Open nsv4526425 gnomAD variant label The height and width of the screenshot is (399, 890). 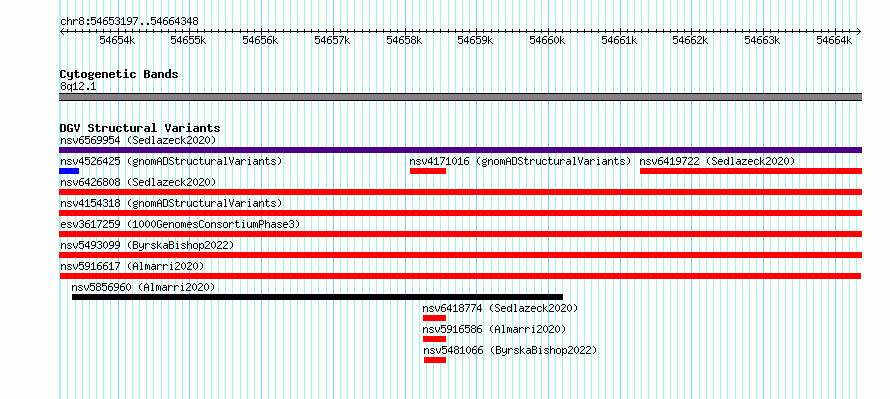[171, 161]
